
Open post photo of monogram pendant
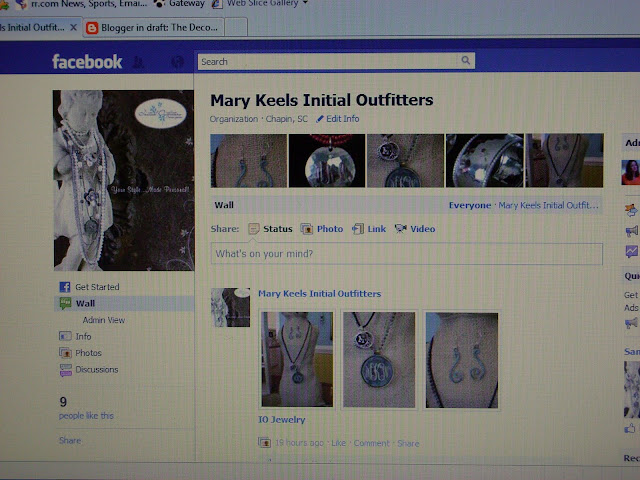point(379,360)
